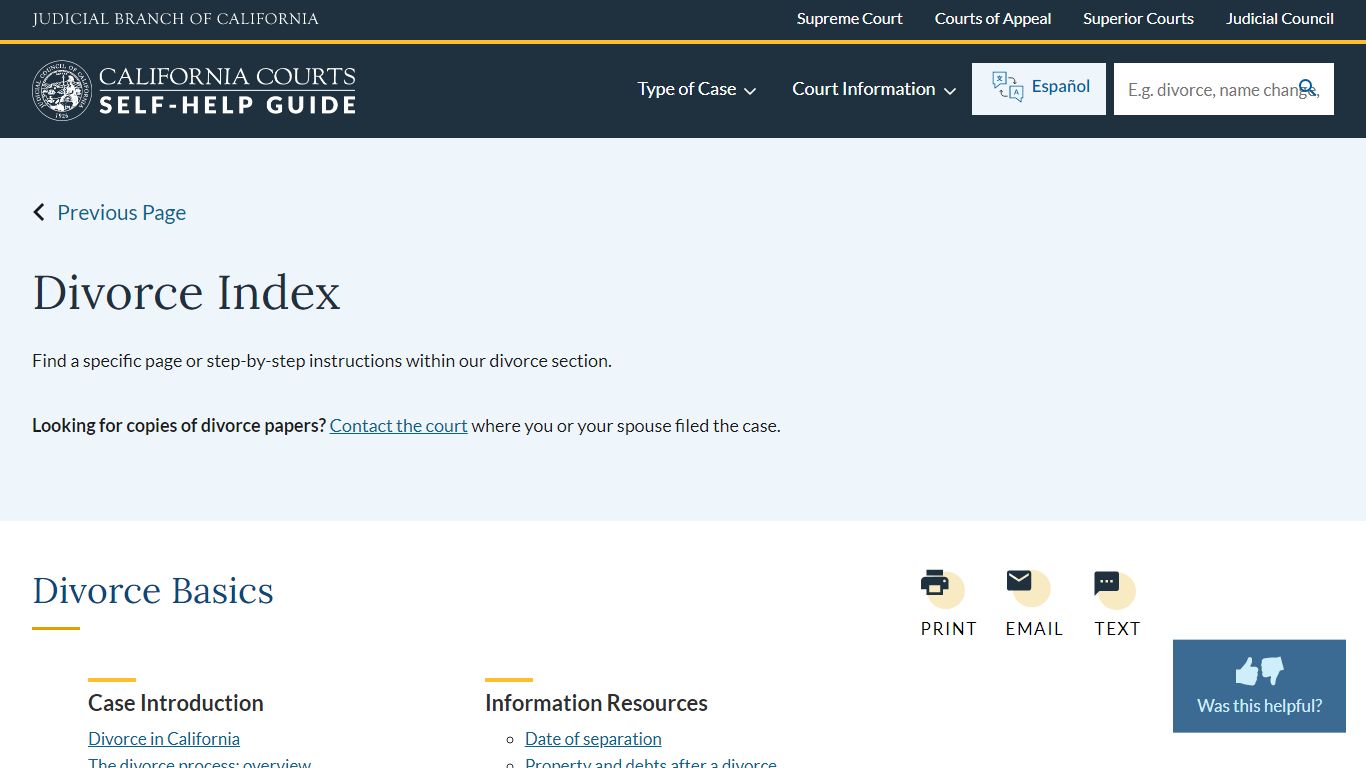This screenshot has width=1366, height=768.
Task: Click the thumbs up/down feedback icon
Action: tap(1259, 670)
